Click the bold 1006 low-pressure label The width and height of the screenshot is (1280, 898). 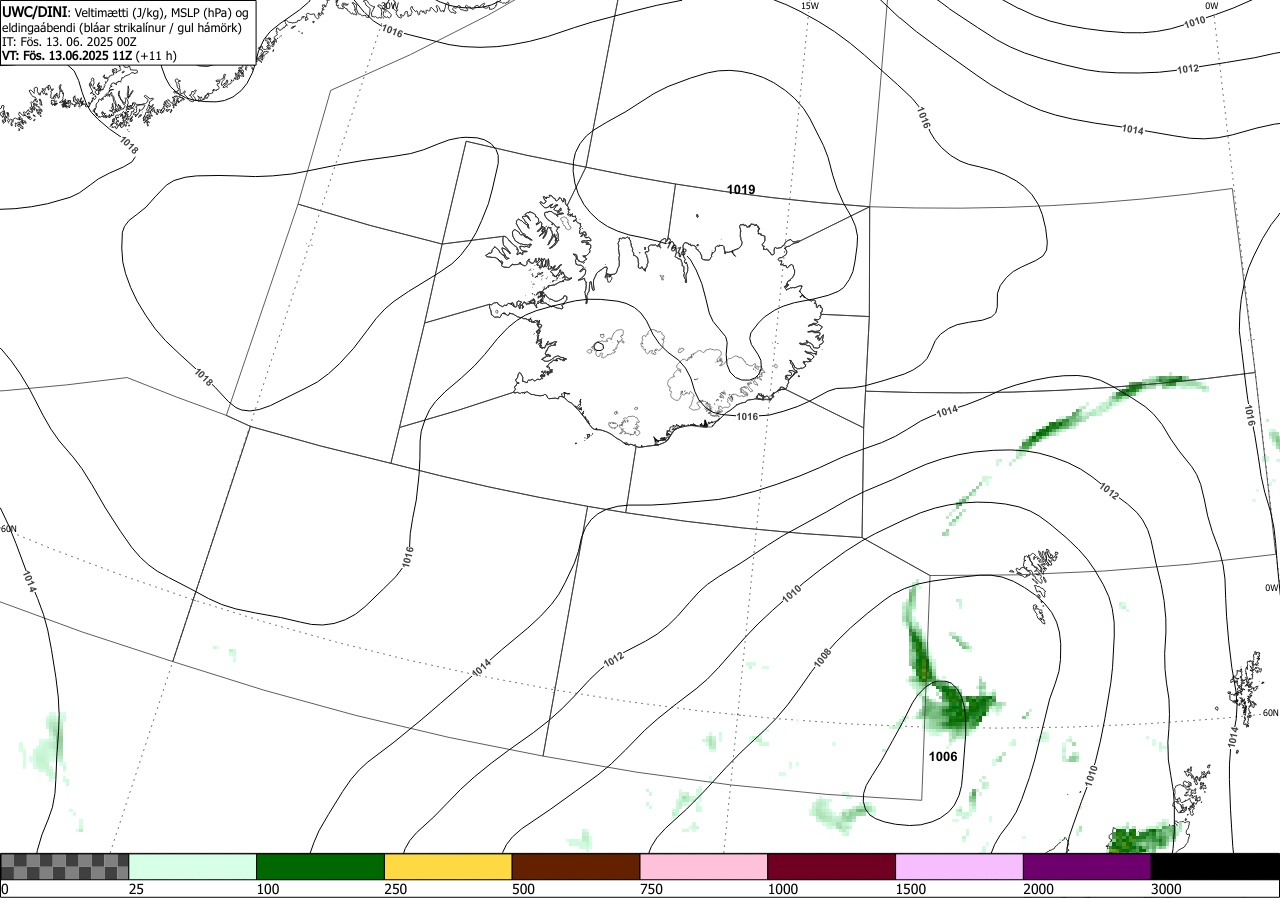click(943, 757)
